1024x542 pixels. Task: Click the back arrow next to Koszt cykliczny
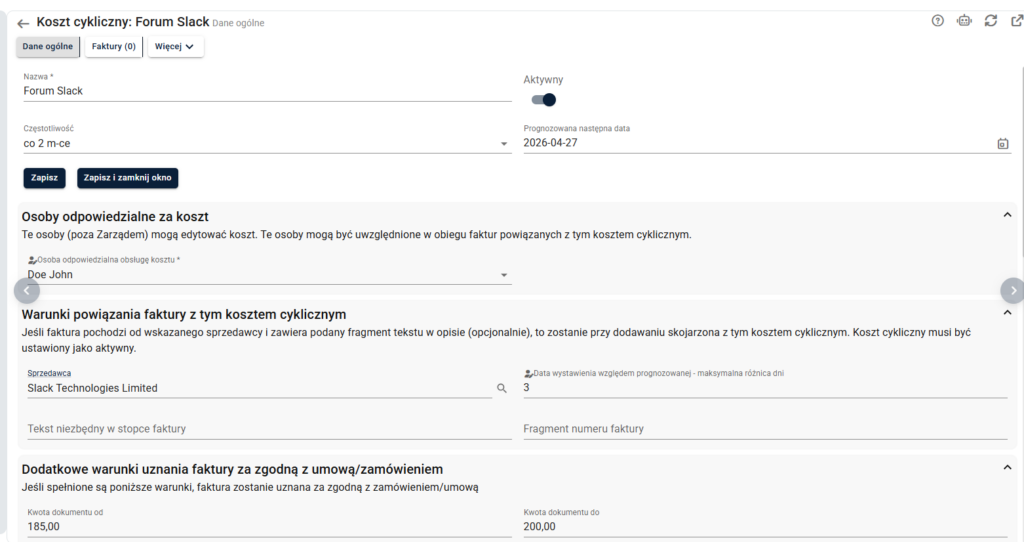[24, 24]
